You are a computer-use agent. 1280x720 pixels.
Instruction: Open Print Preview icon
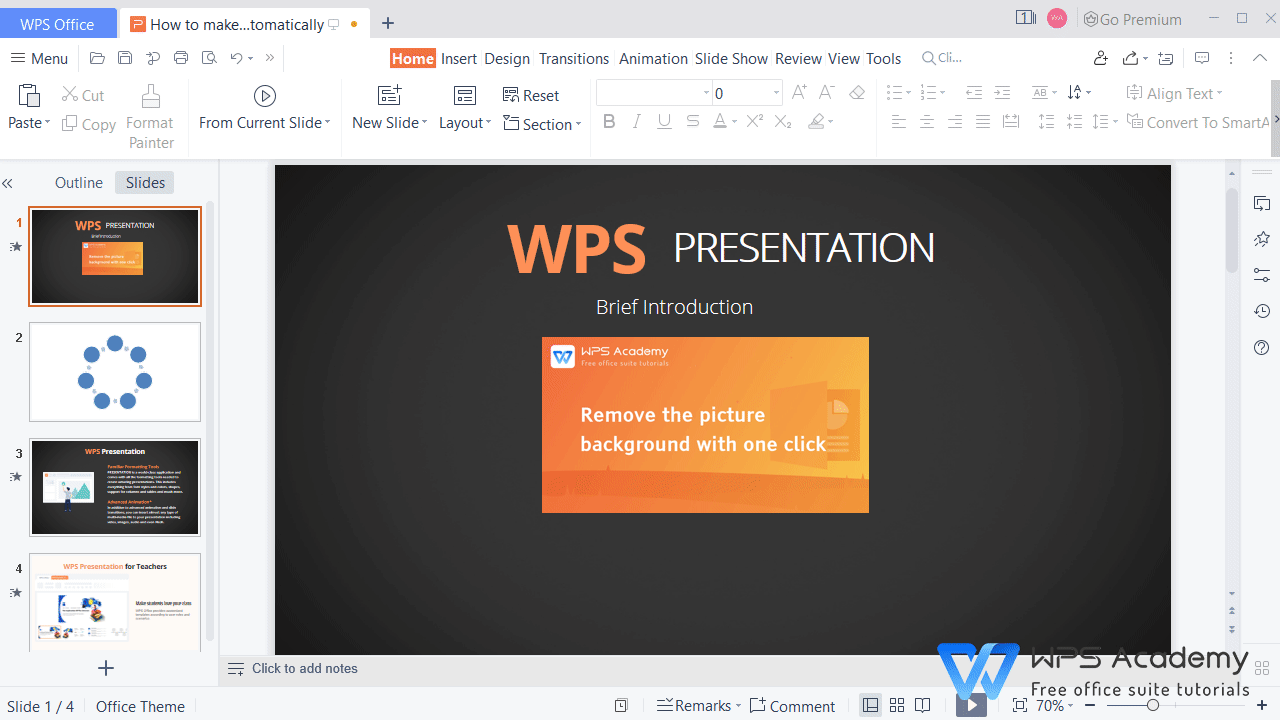(209, 58)
